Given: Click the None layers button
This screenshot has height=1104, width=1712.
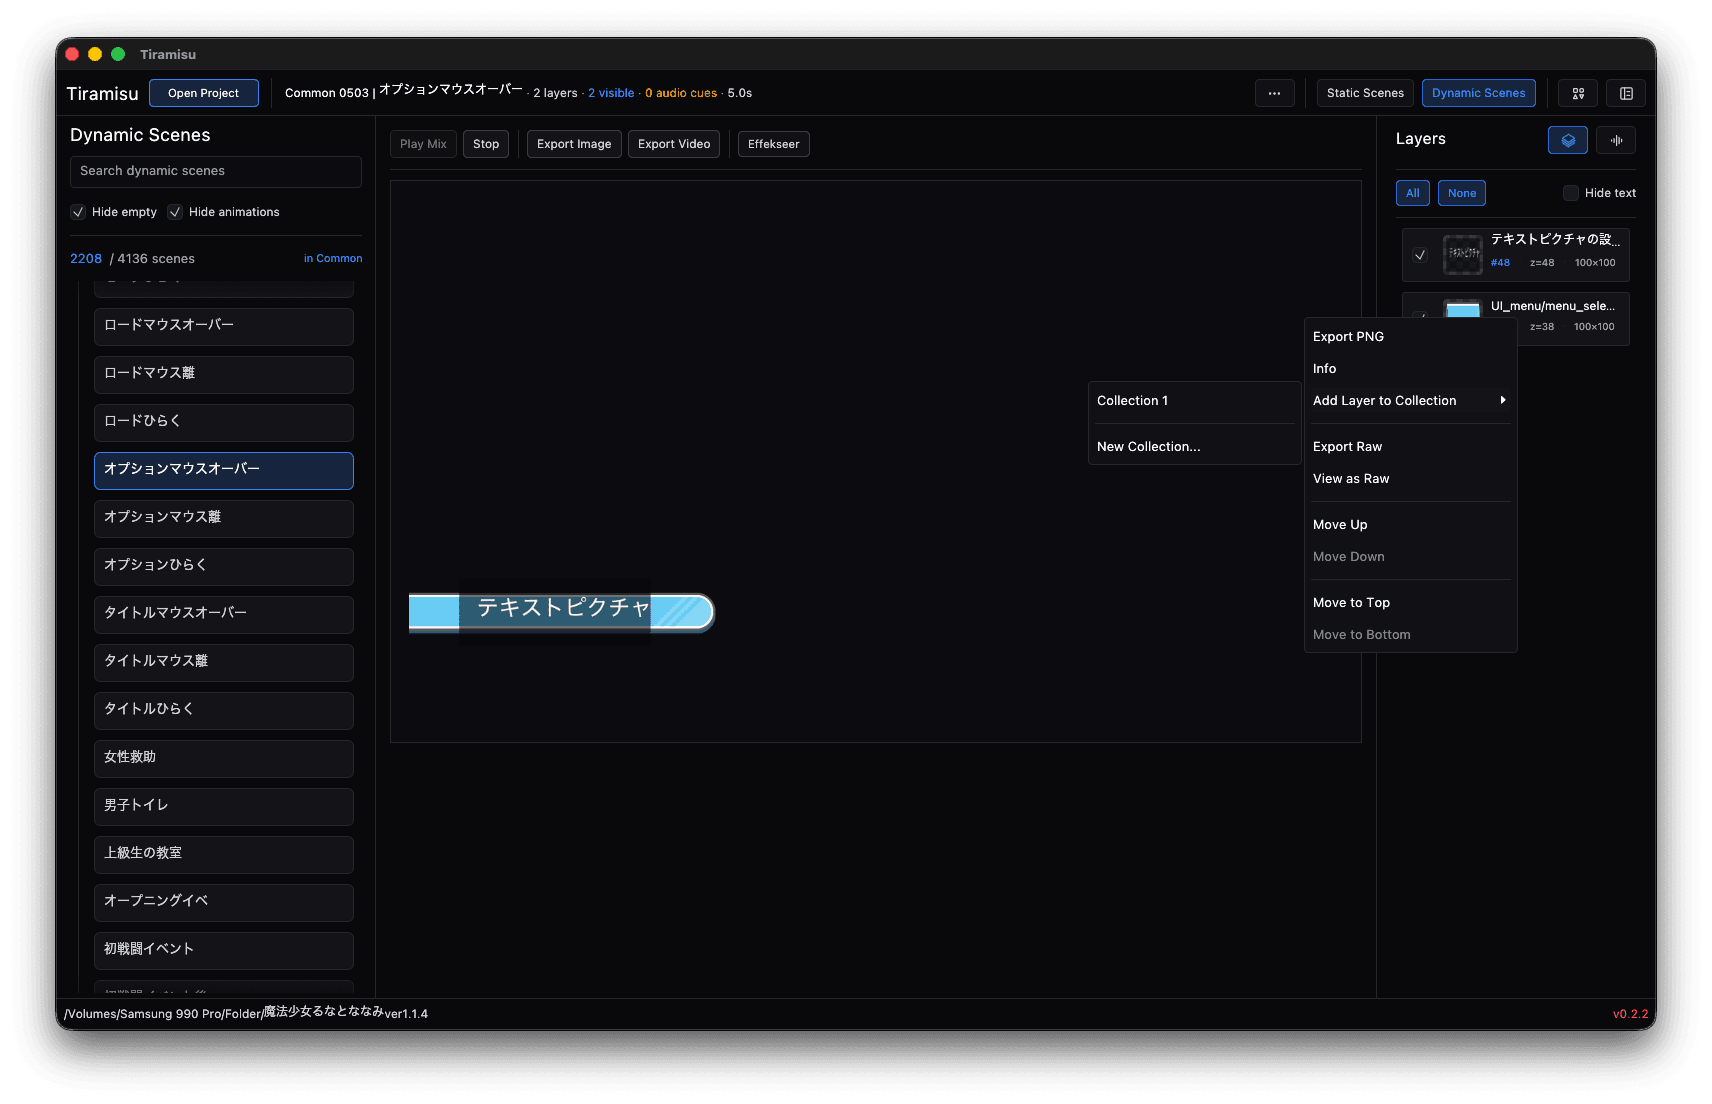Looking at the screenshot, I should pos(1462,193).
